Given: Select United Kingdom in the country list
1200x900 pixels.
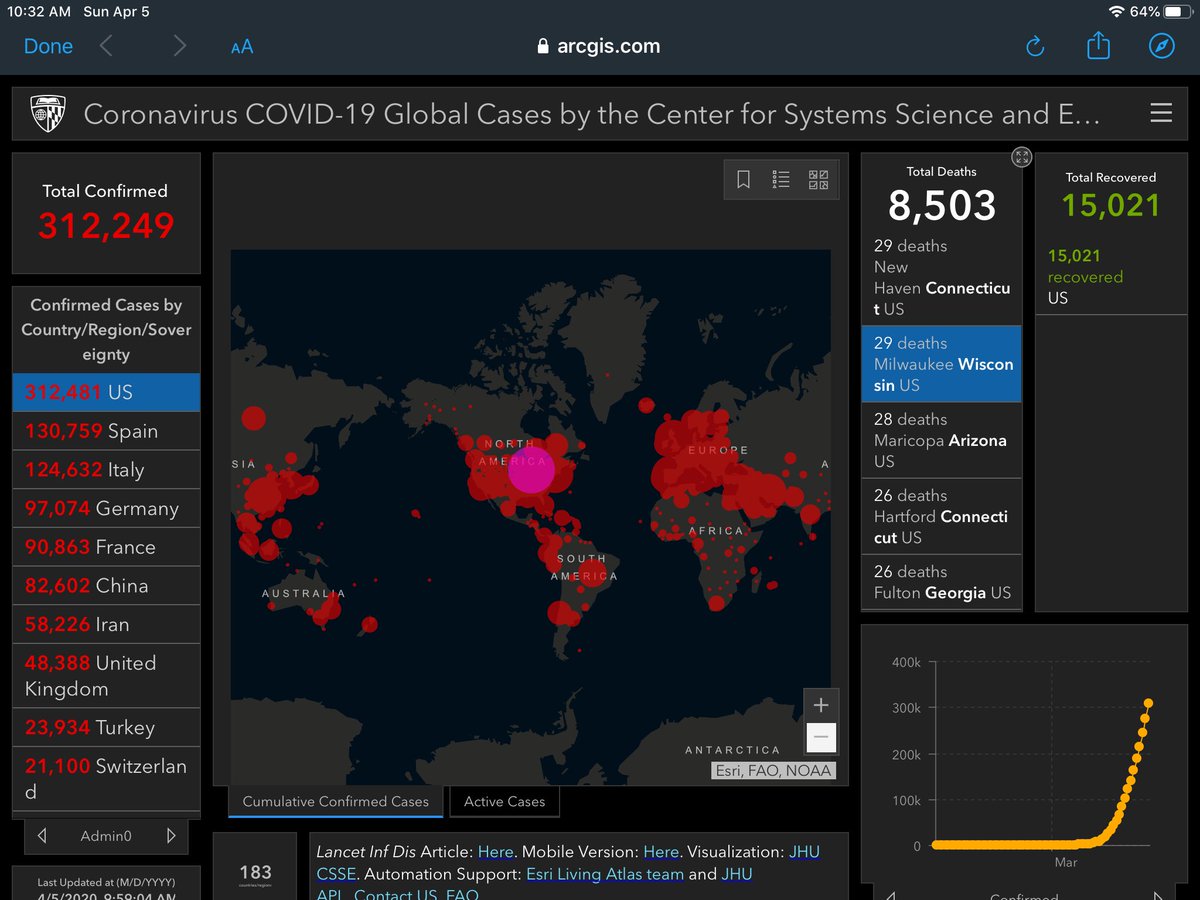Looking at the screenshot, I should coord(106,676).
